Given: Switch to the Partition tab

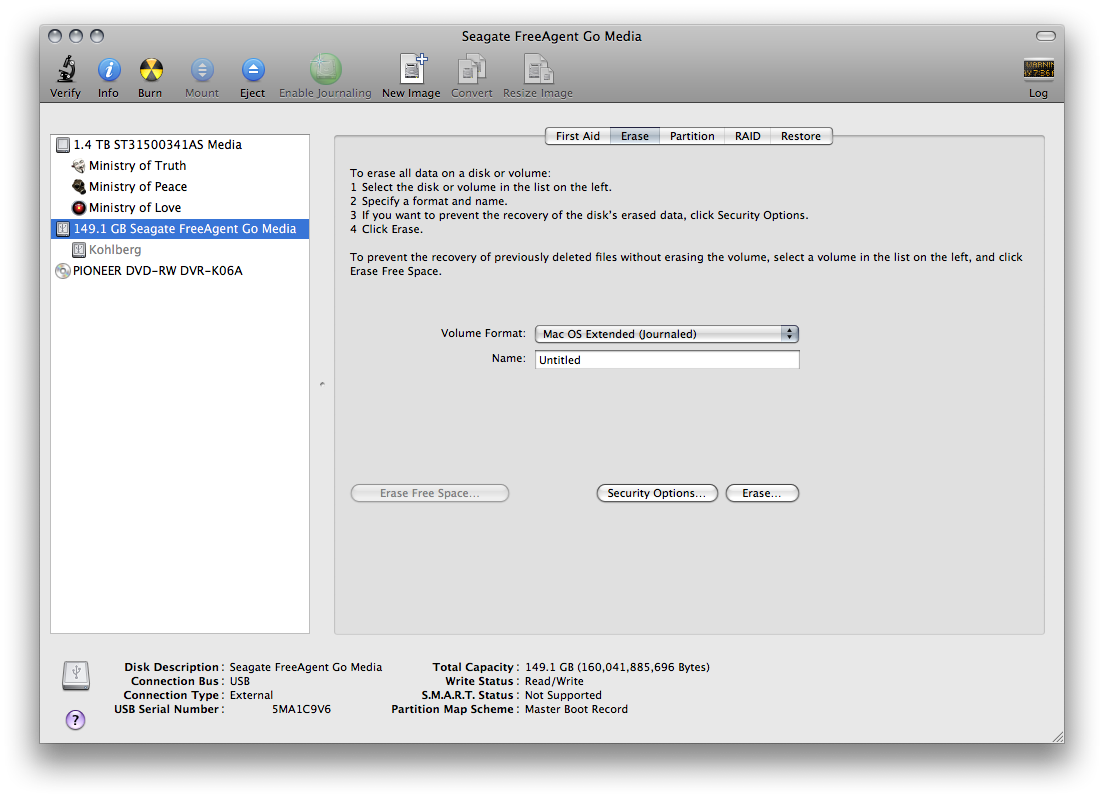Looking at the screenshot, I should [691, 136].
